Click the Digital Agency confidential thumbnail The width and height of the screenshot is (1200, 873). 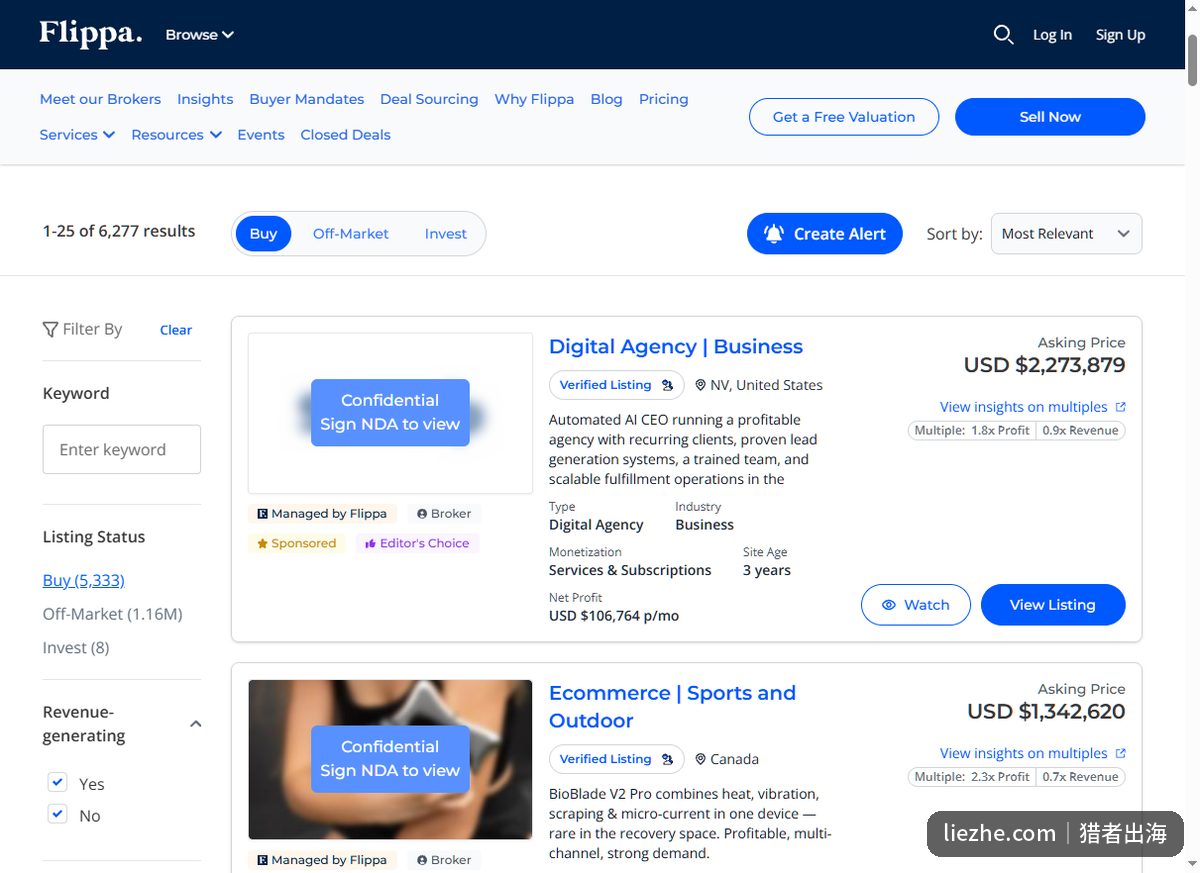[x=390, y=413]
